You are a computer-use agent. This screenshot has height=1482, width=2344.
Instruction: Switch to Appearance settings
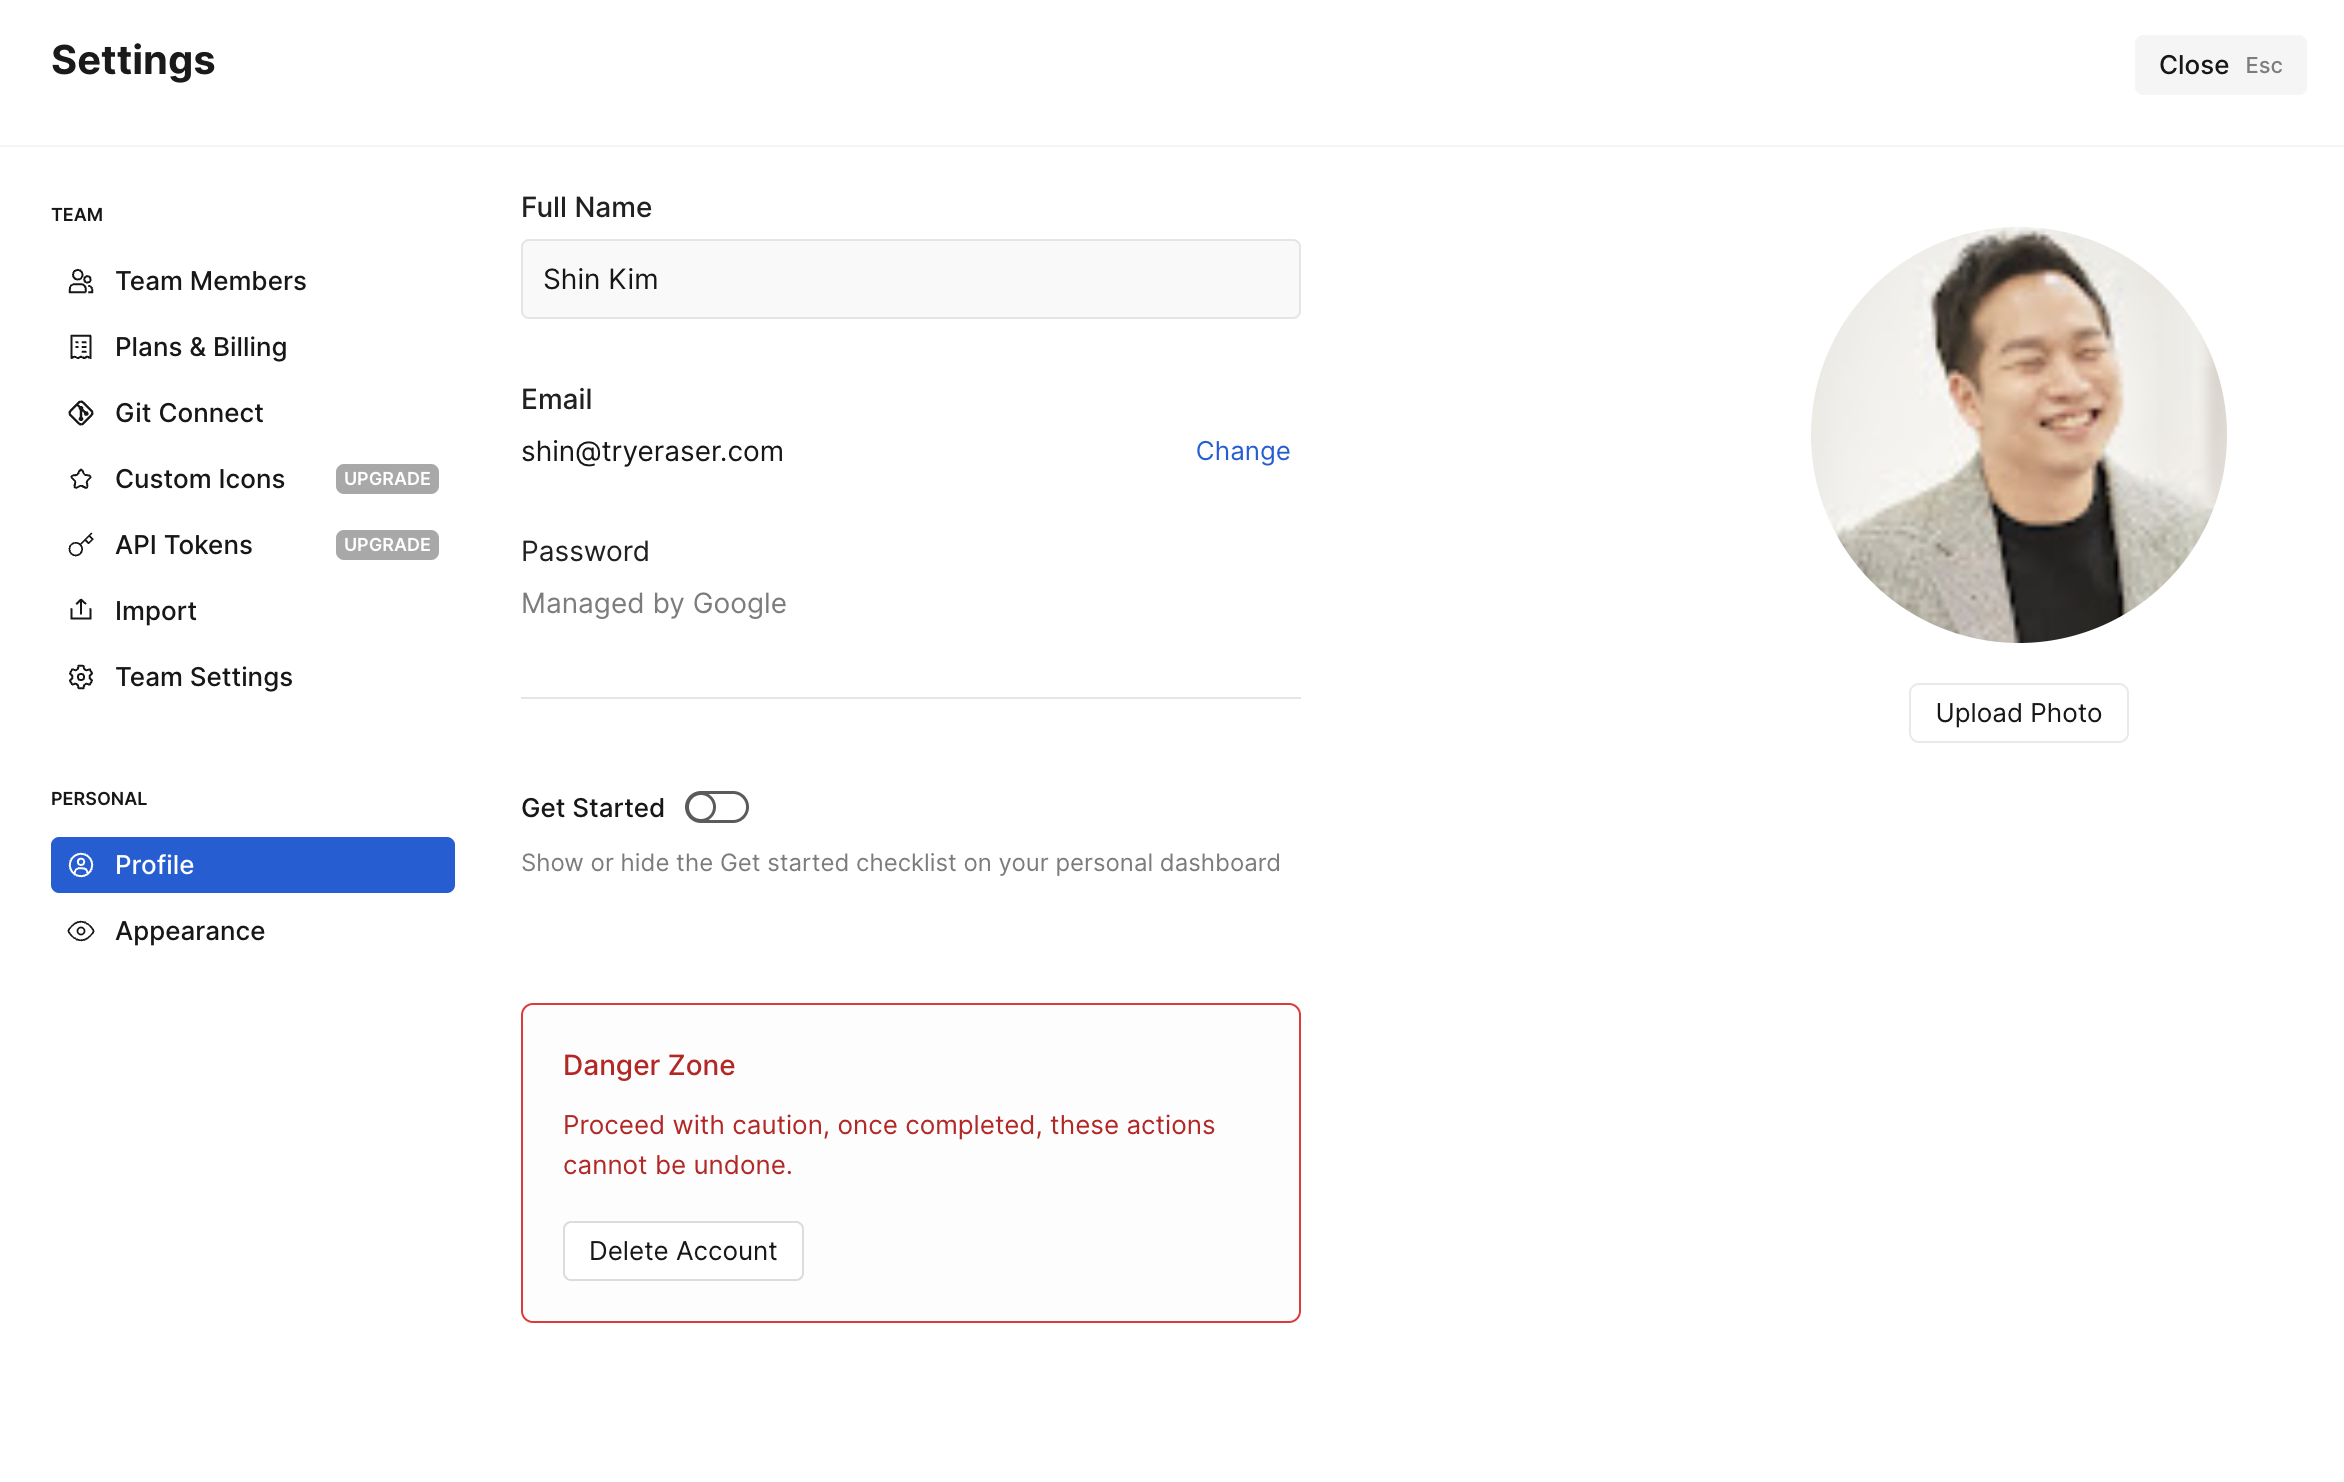253,931
